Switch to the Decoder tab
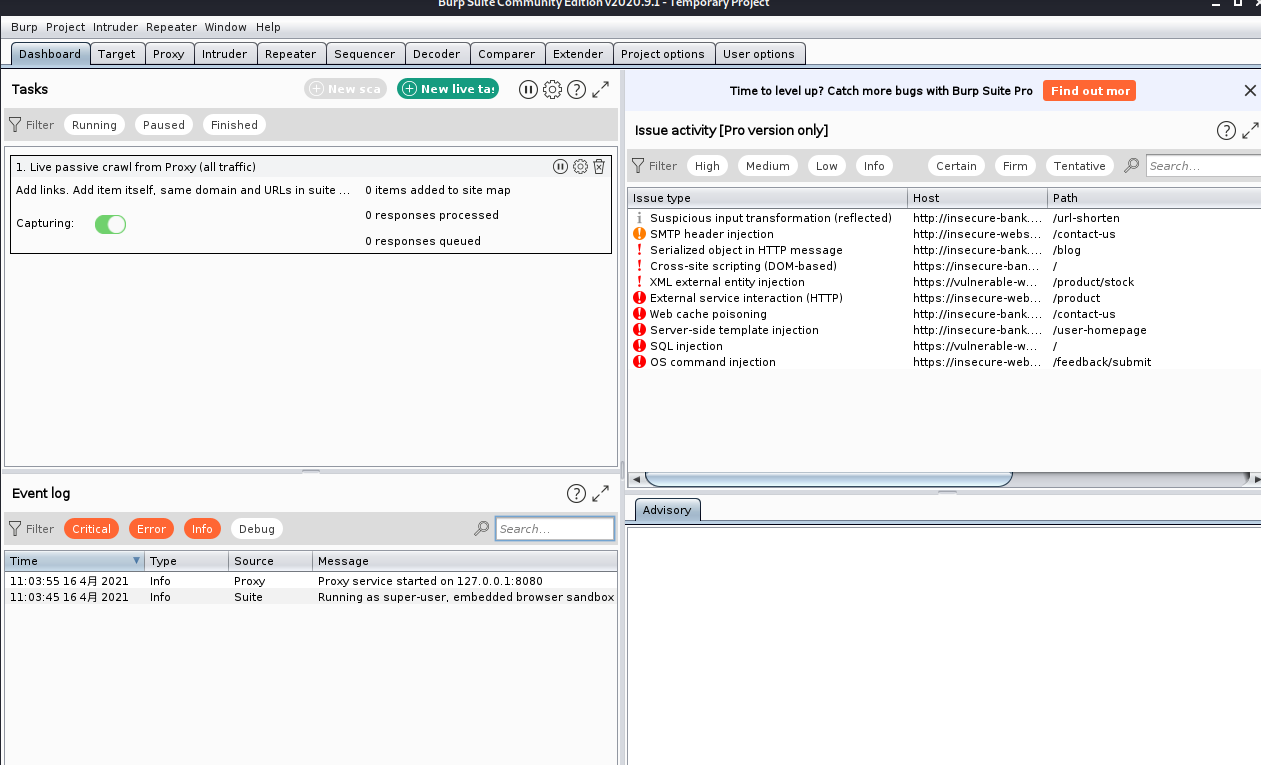The image size is (1261, 765). click(x=437, y=54)
